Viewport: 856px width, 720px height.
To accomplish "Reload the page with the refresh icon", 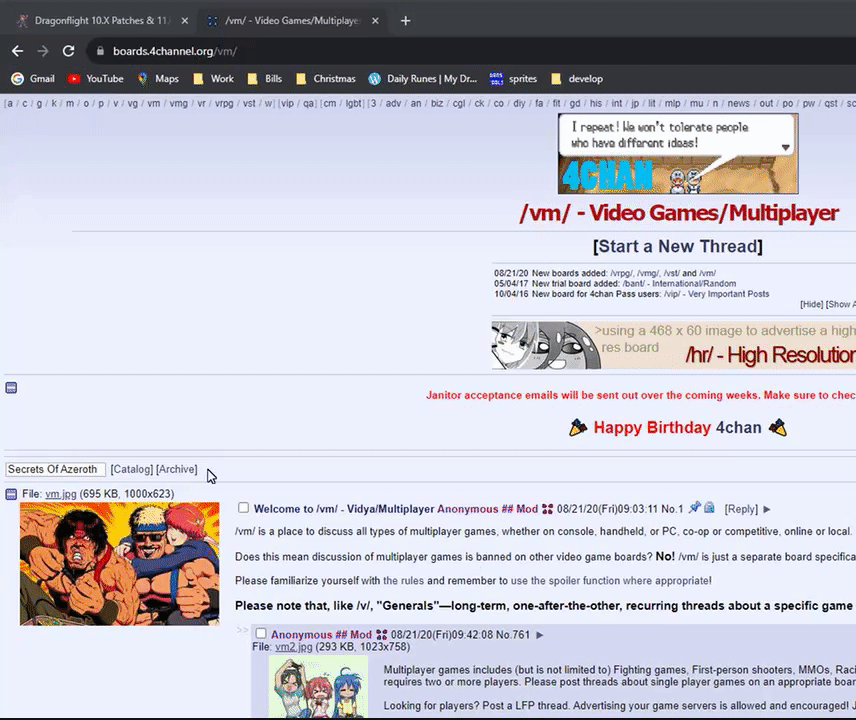I will point(68,51).
